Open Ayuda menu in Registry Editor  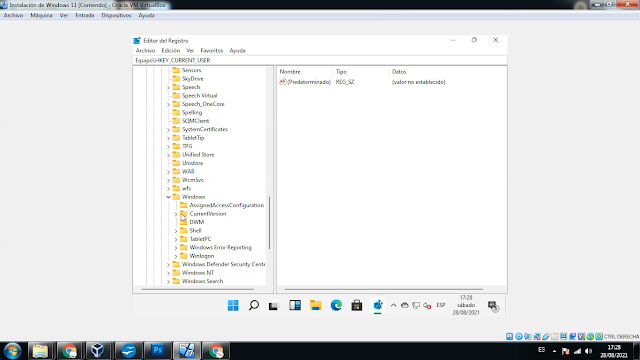pos(238,51)
